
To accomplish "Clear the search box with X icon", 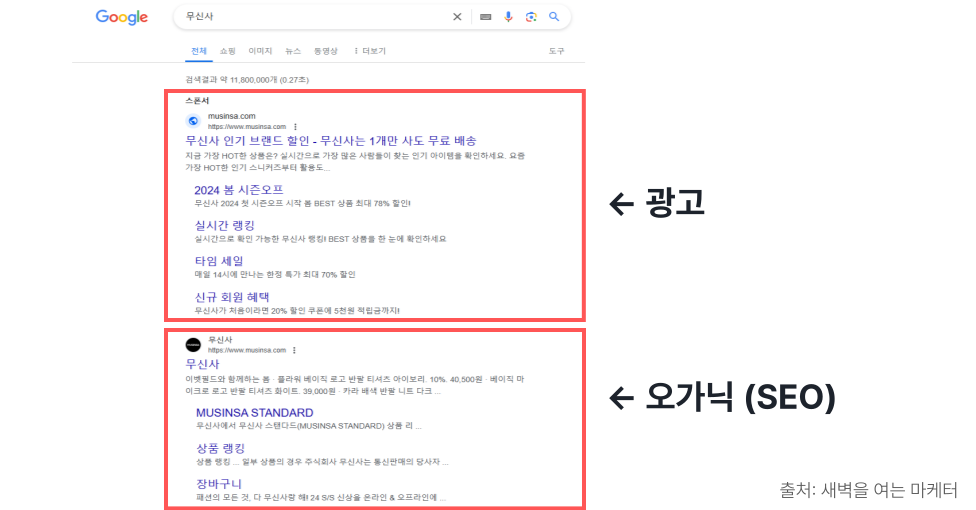I will click(x=457, y=17).
